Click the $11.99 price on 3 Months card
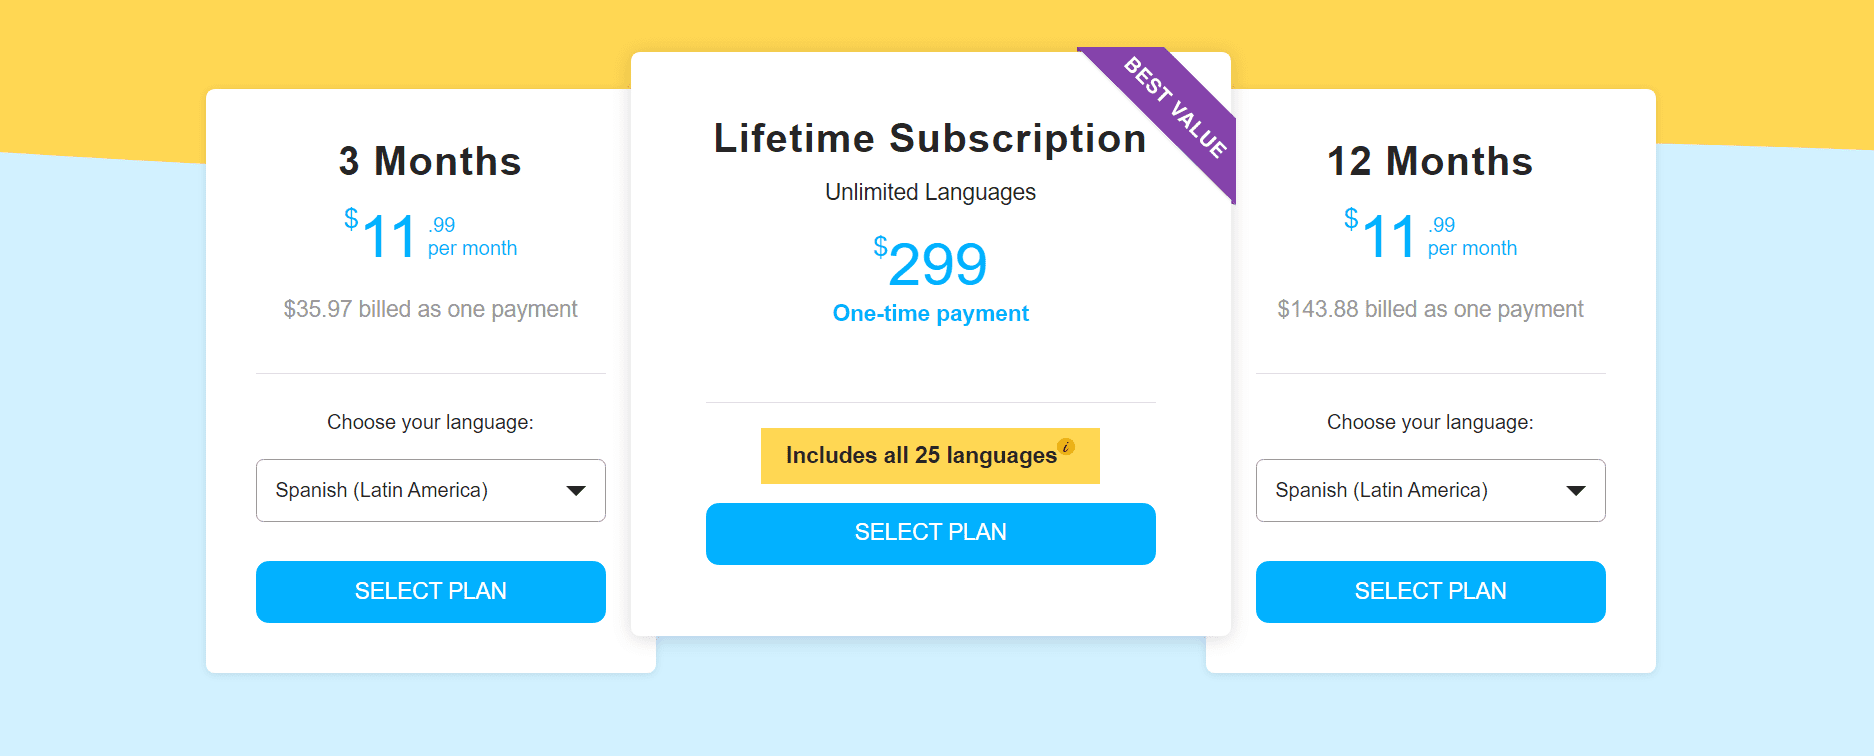The width and height of the screenshot is (1874, 756). (428, 235)
